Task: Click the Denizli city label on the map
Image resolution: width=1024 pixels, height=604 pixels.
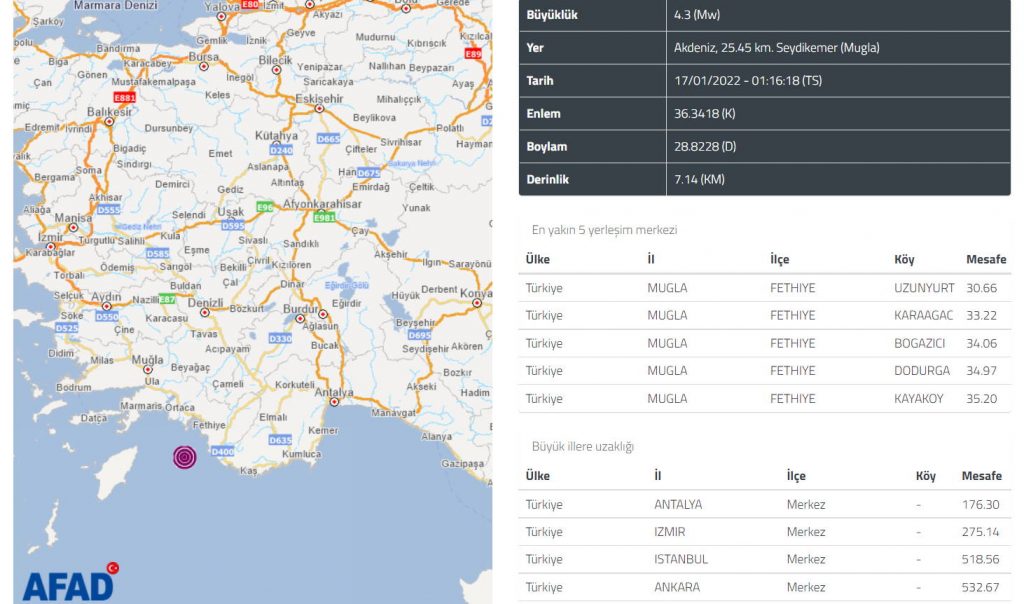Action: pyautogui.click(x=205, y=302)
